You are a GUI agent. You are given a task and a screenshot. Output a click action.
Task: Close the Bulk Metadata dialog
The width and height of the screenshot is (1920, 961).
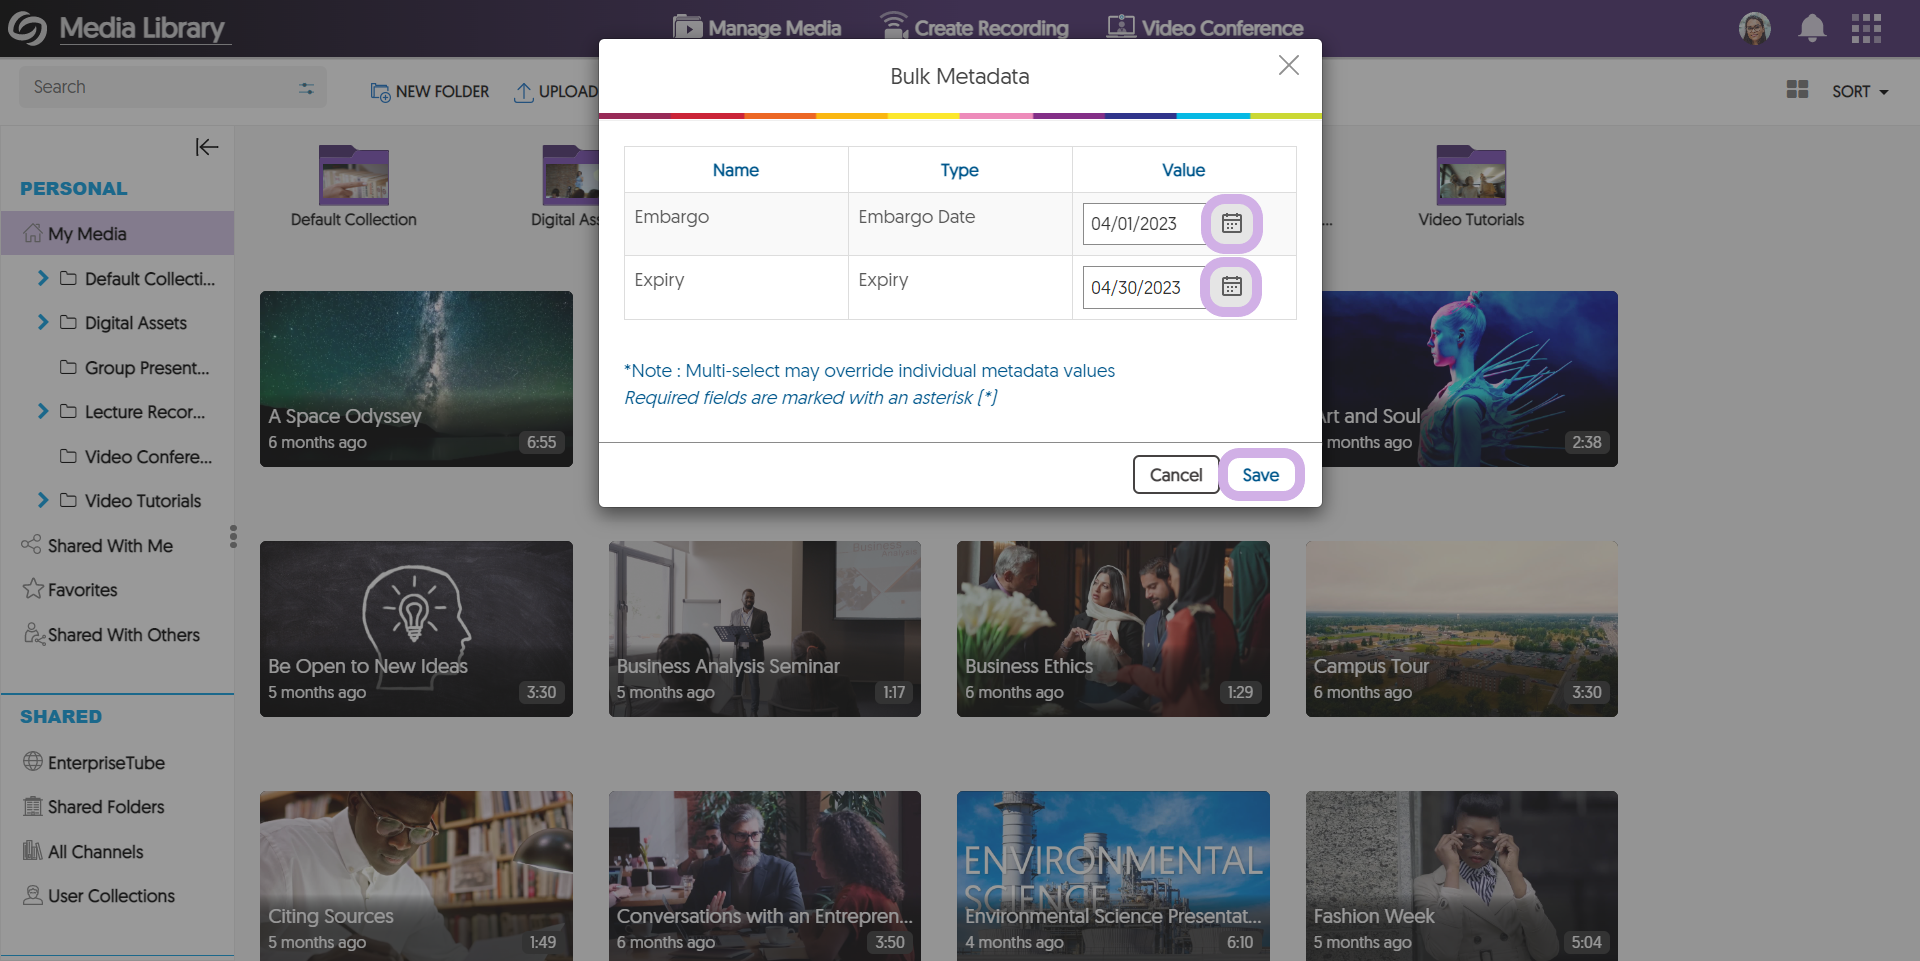click(1288, 66)
